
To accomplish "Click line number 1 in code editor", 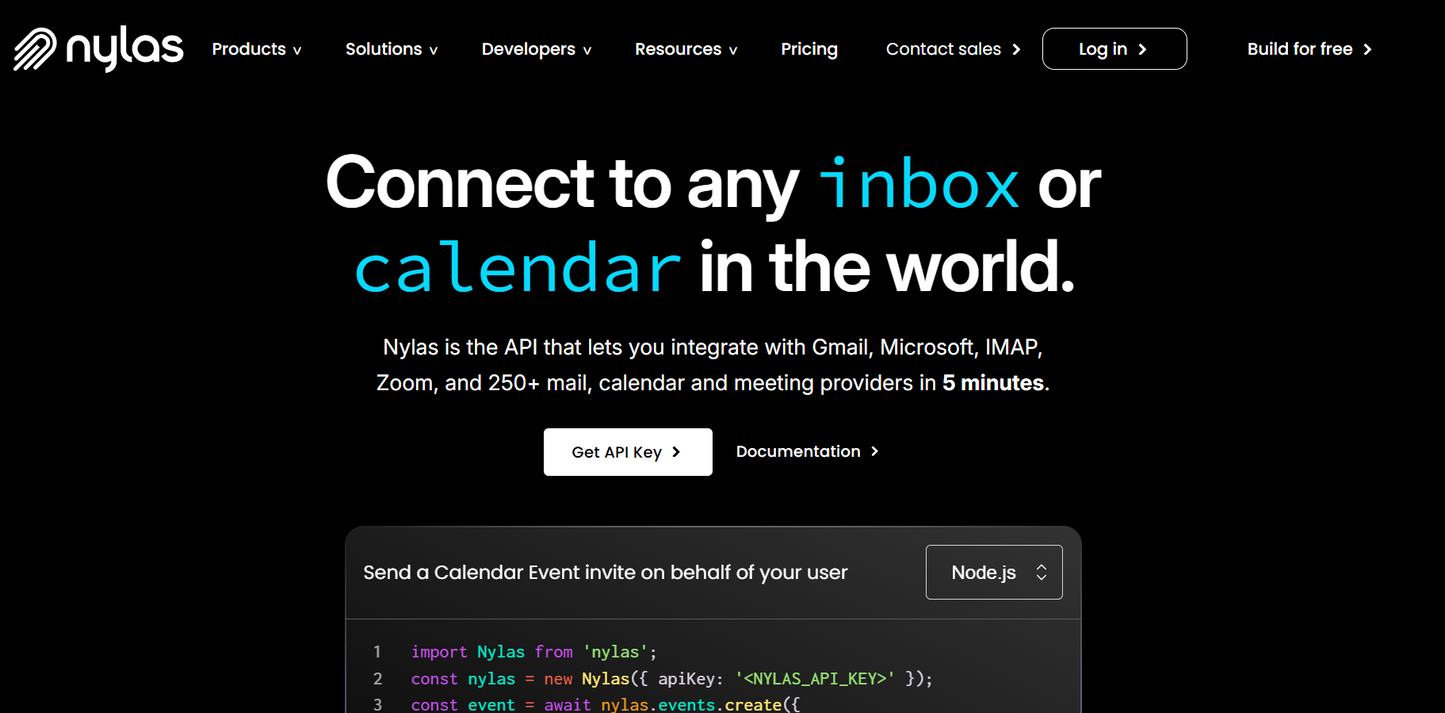I will (377, 652).
